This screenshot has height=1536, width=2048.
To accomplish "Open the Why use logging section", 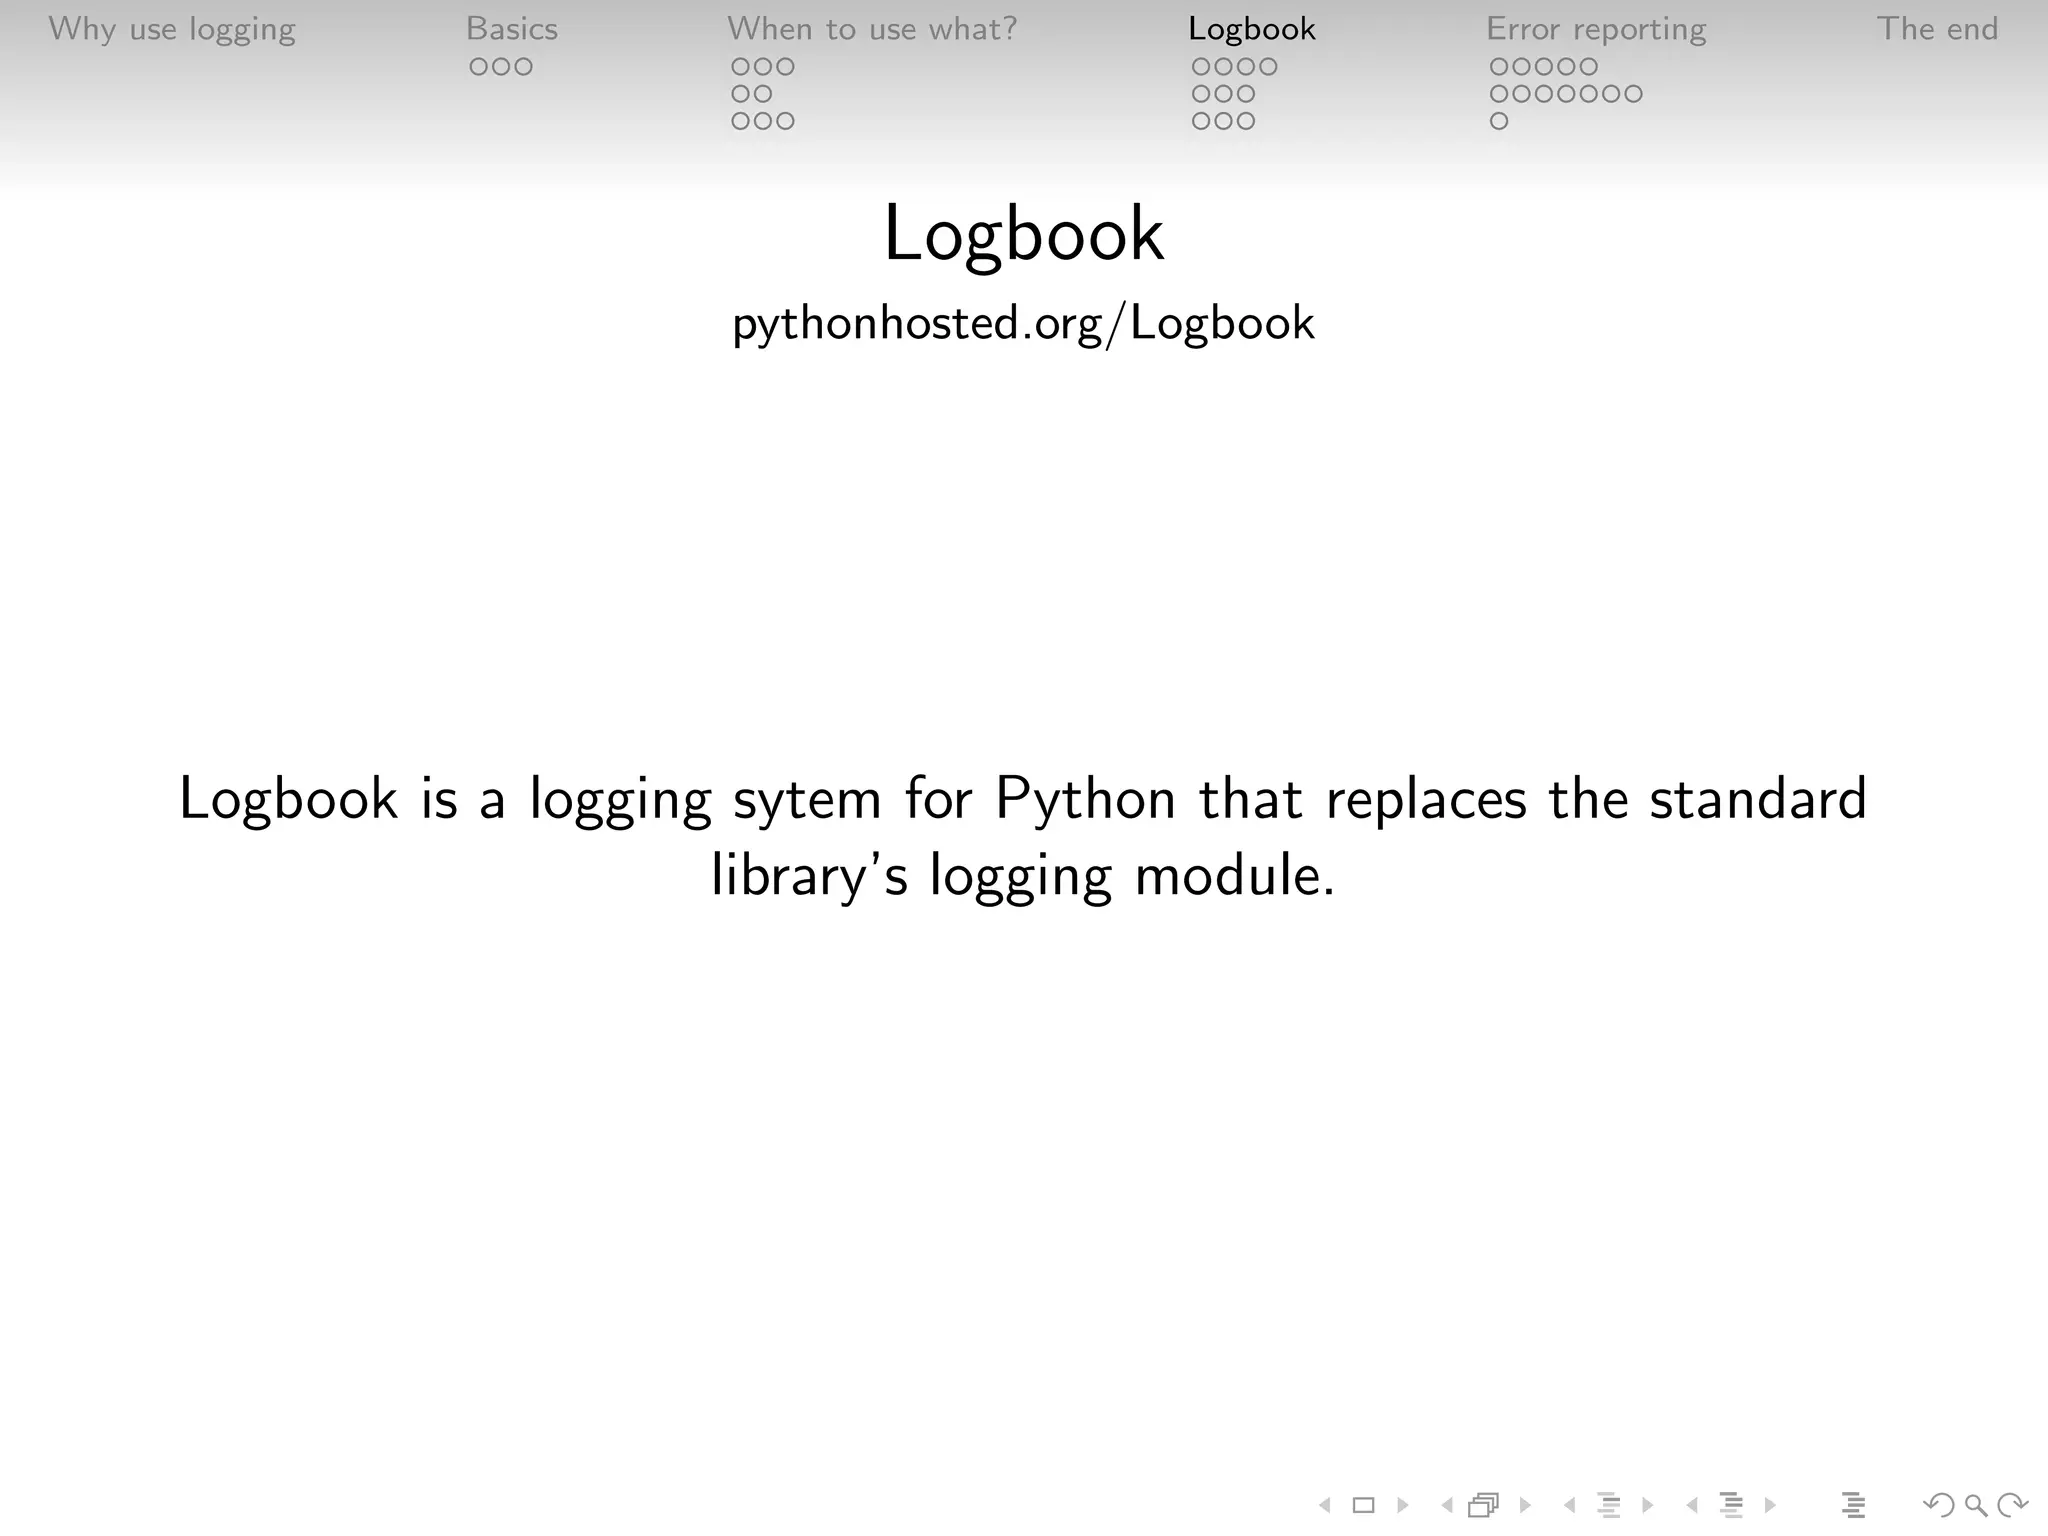I will click(172, 29).
